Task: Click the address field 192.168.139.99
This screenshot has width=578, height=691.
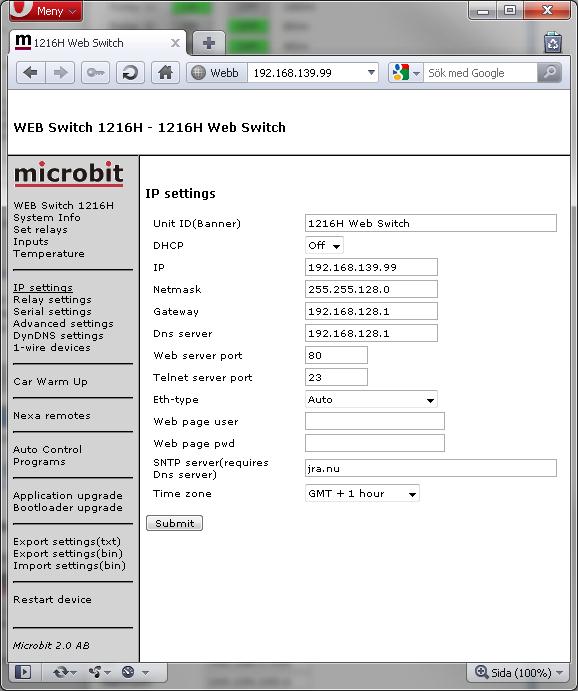Action: [307, 73]
